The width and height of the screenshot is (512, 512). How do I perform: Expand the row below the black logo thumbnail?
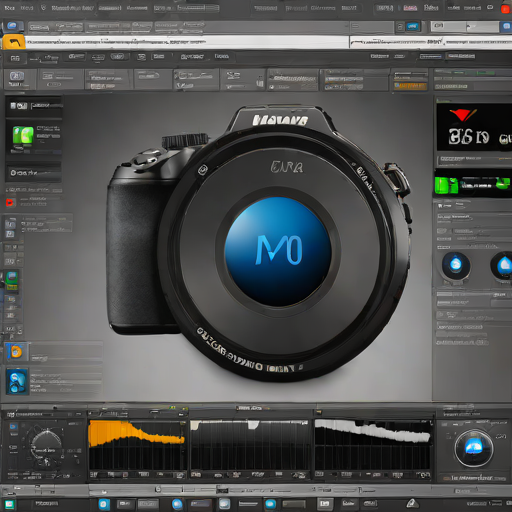tap(474, 160)
